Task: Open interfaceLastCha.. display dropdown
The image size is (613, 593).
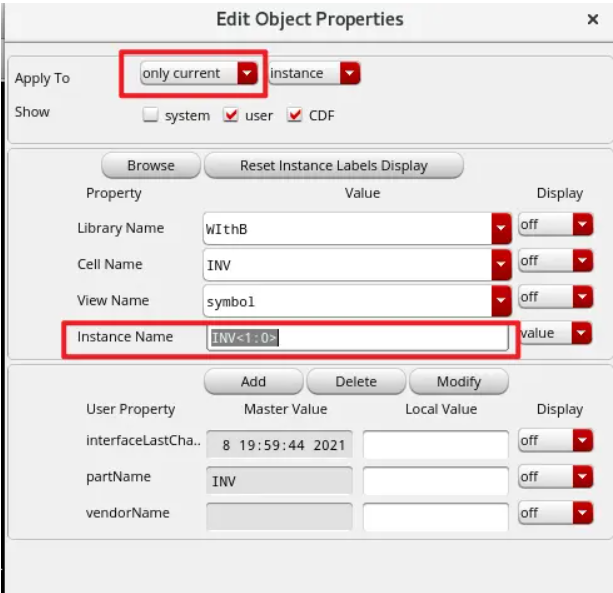Action: (556, 441)
